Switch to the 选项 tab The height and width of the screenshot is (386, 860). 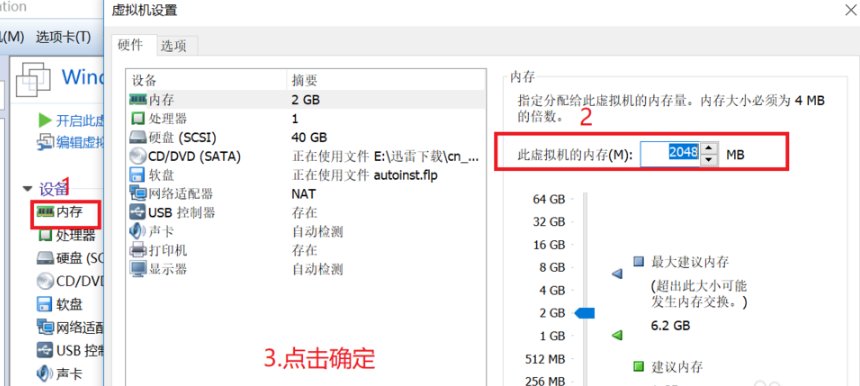click(174, 47)
